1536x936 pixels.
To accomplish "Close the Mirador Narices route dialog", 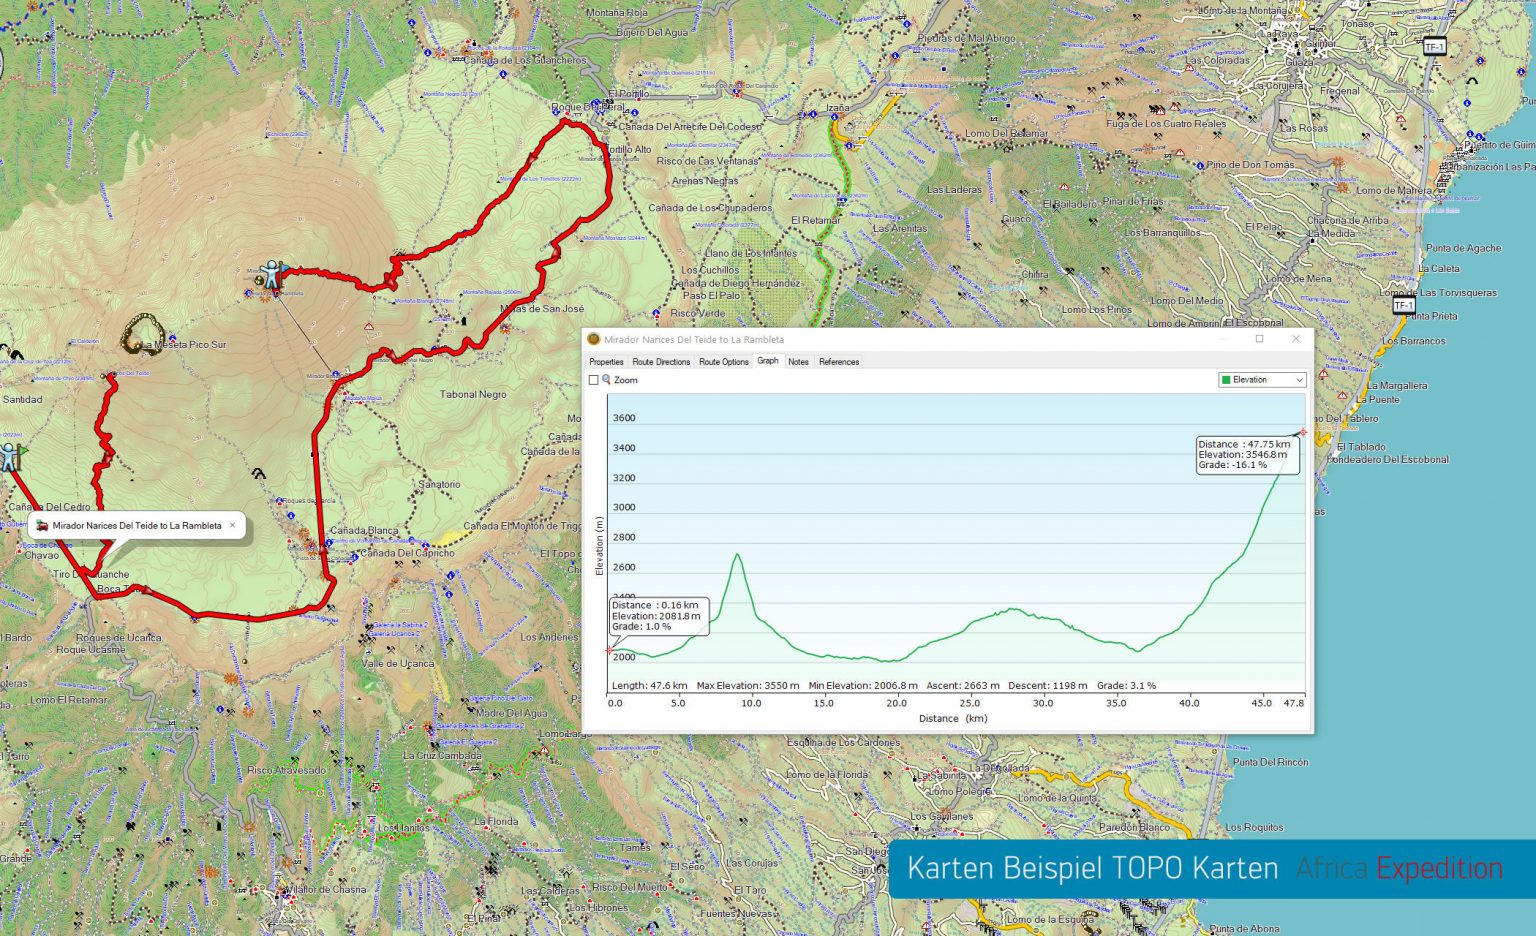I will (x=1296, y=339).
